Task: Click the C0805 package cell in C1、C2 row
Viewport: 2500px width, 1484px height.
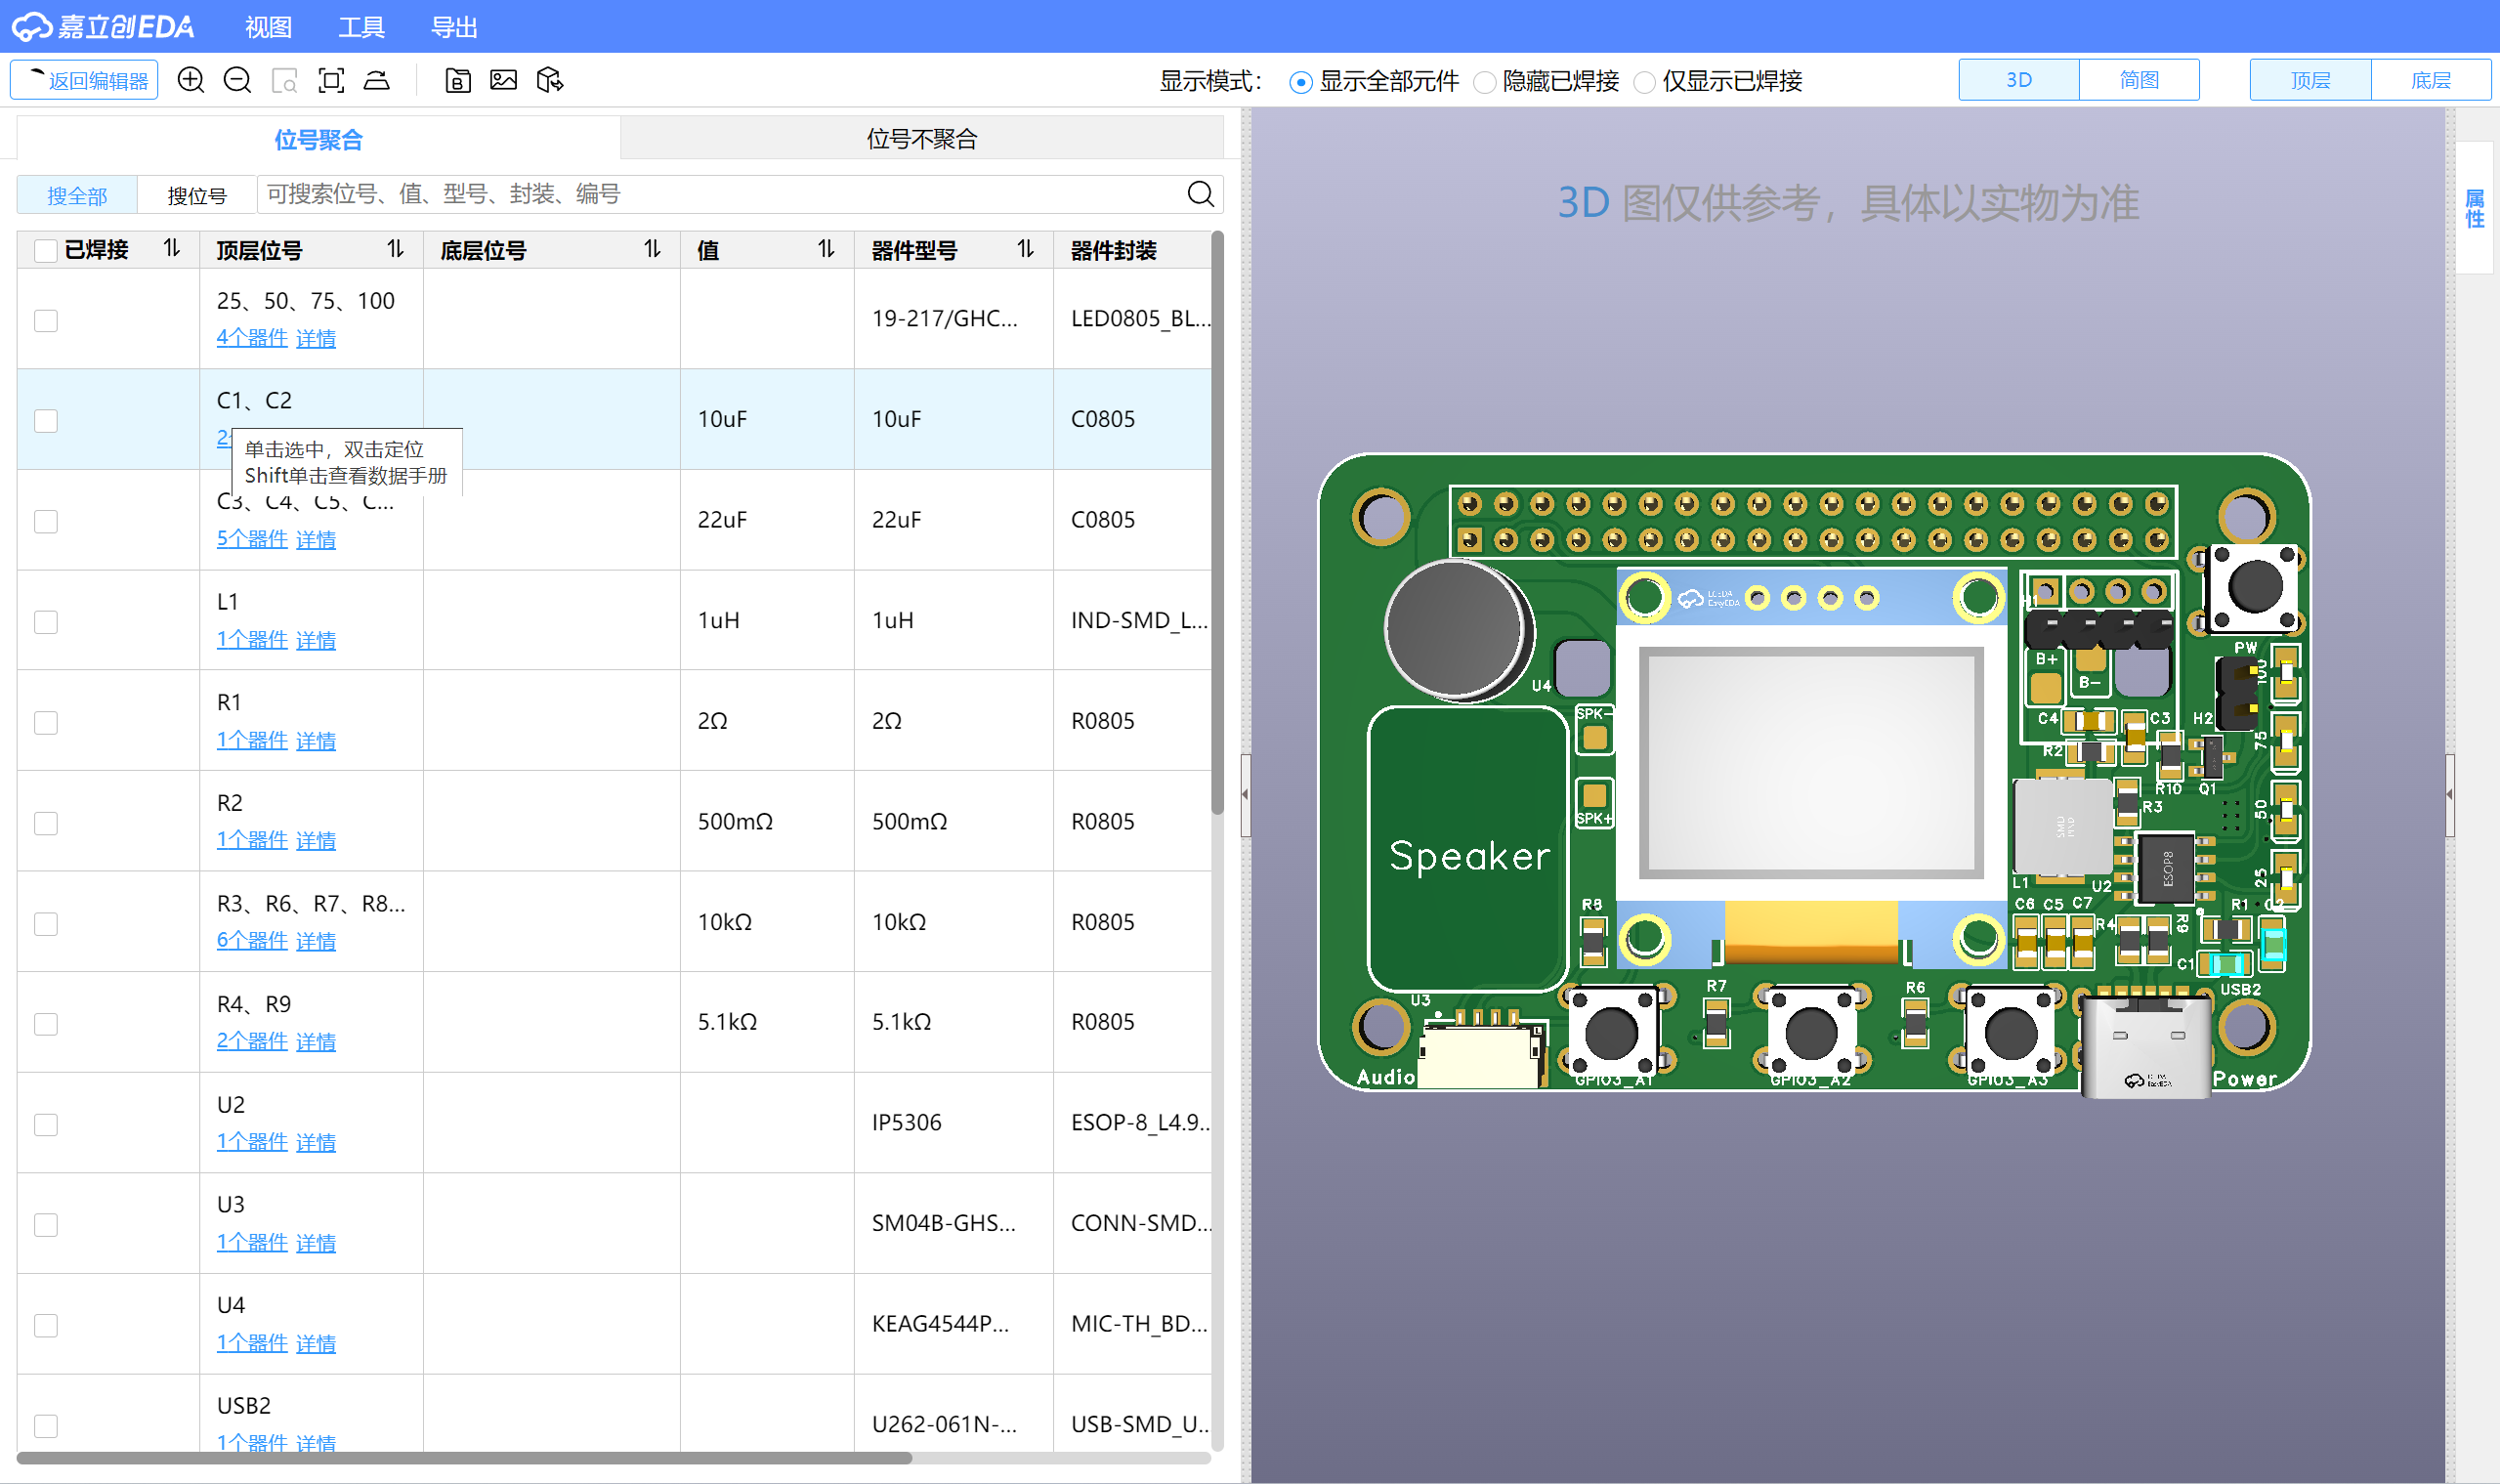Action: (x=1132, y=419)
